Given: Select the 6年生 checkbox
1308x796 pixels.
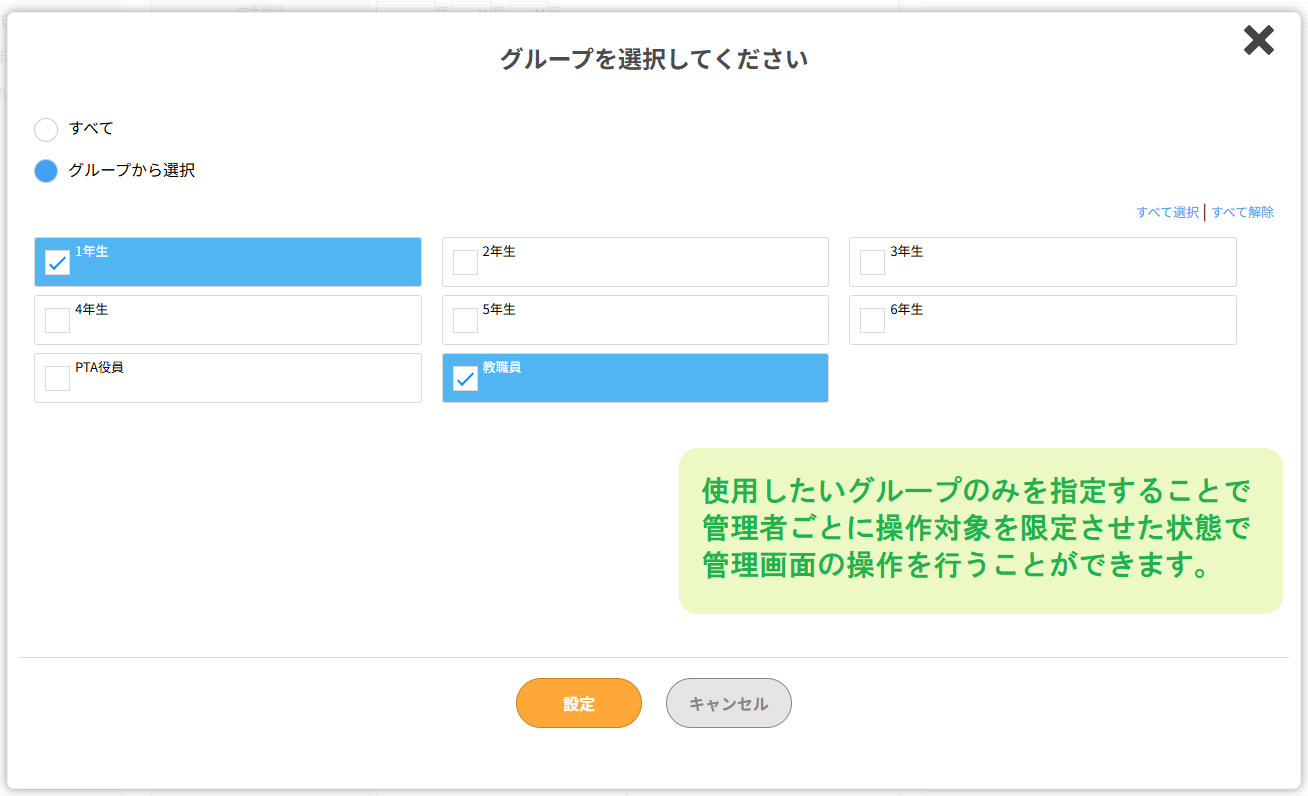Looking at the screenshot, I should click(x=872, y=321).
